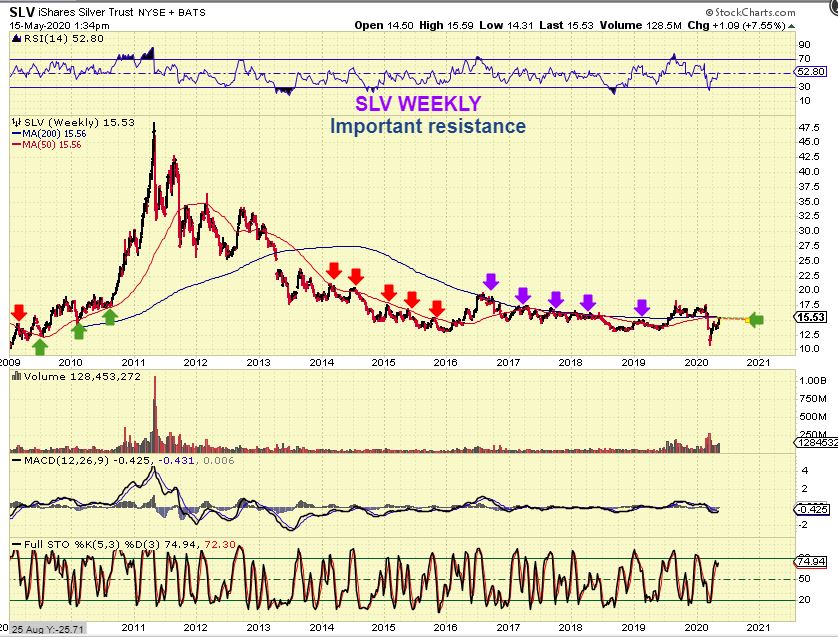Click the NYSE + BATS exchange label
This screenshot has width=838, height=637.
coord(172,12)
